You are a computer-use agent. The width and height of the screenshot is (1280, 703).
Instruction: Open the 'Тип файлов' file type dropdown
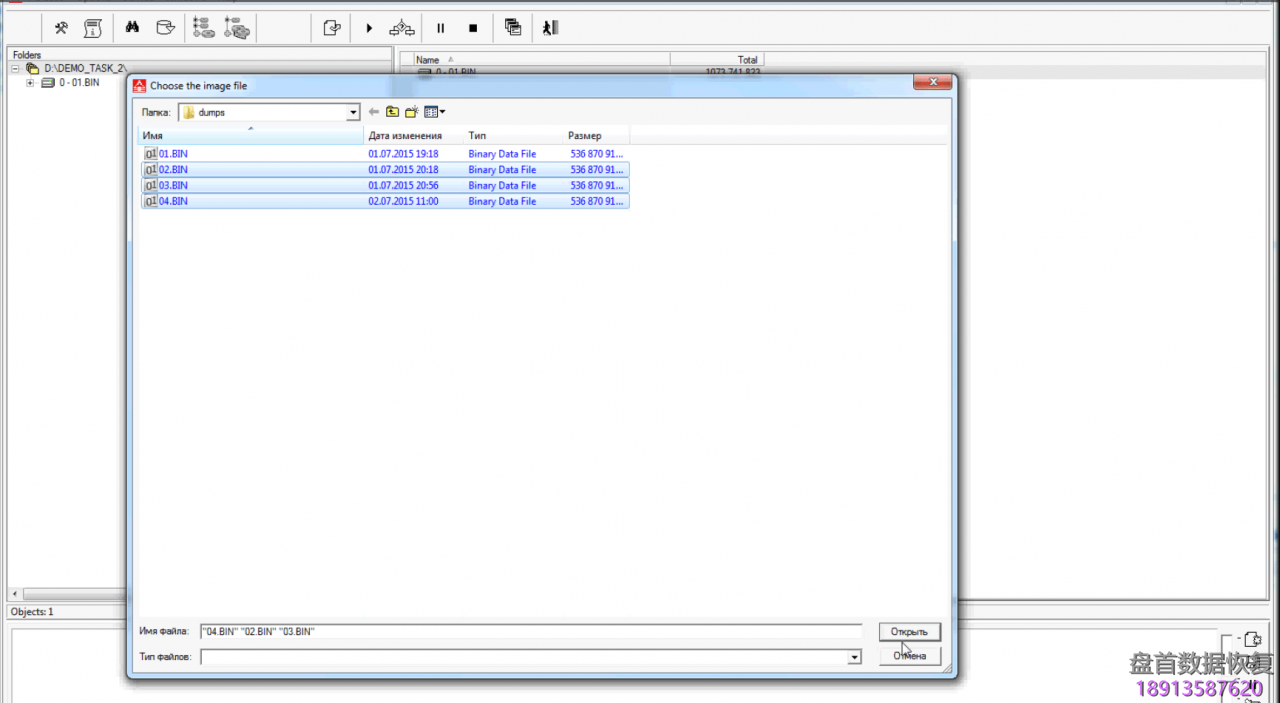(854, 657)
